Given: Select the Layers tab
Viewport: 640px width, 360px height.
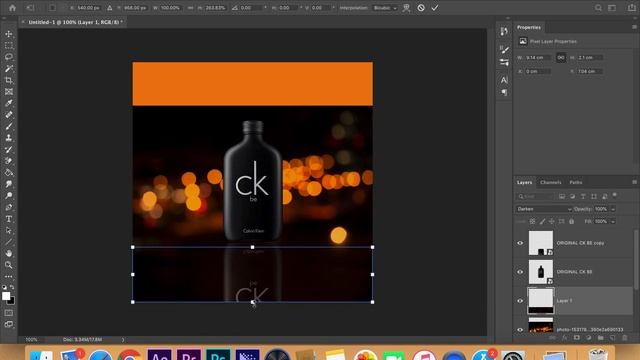Looking at the screenshot, I should click(524, 182).
